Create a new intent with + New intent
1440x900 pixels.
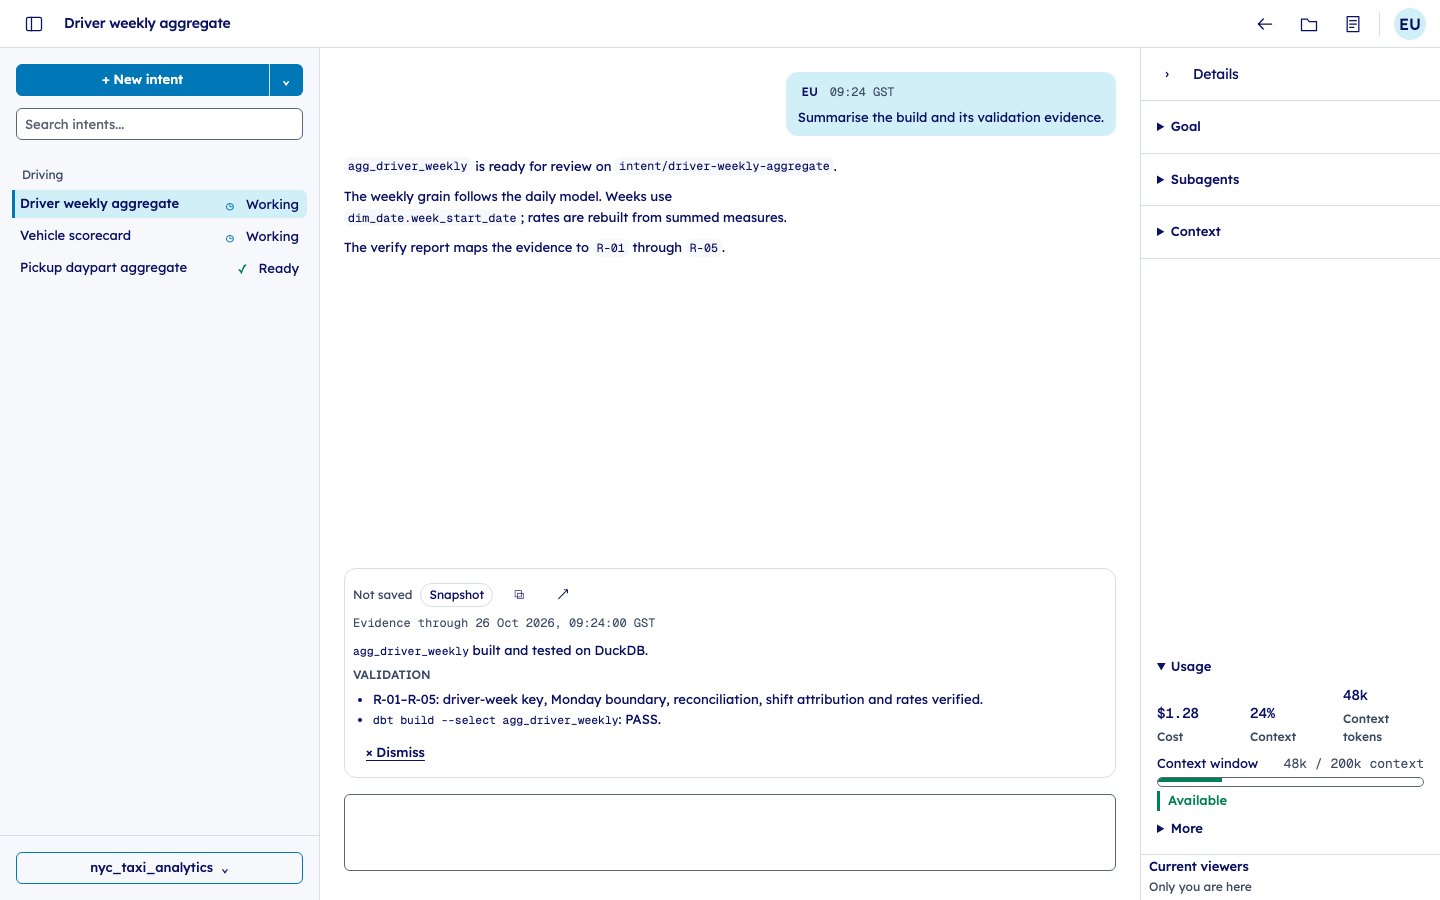pyautogui.click(x=142, y=80)
